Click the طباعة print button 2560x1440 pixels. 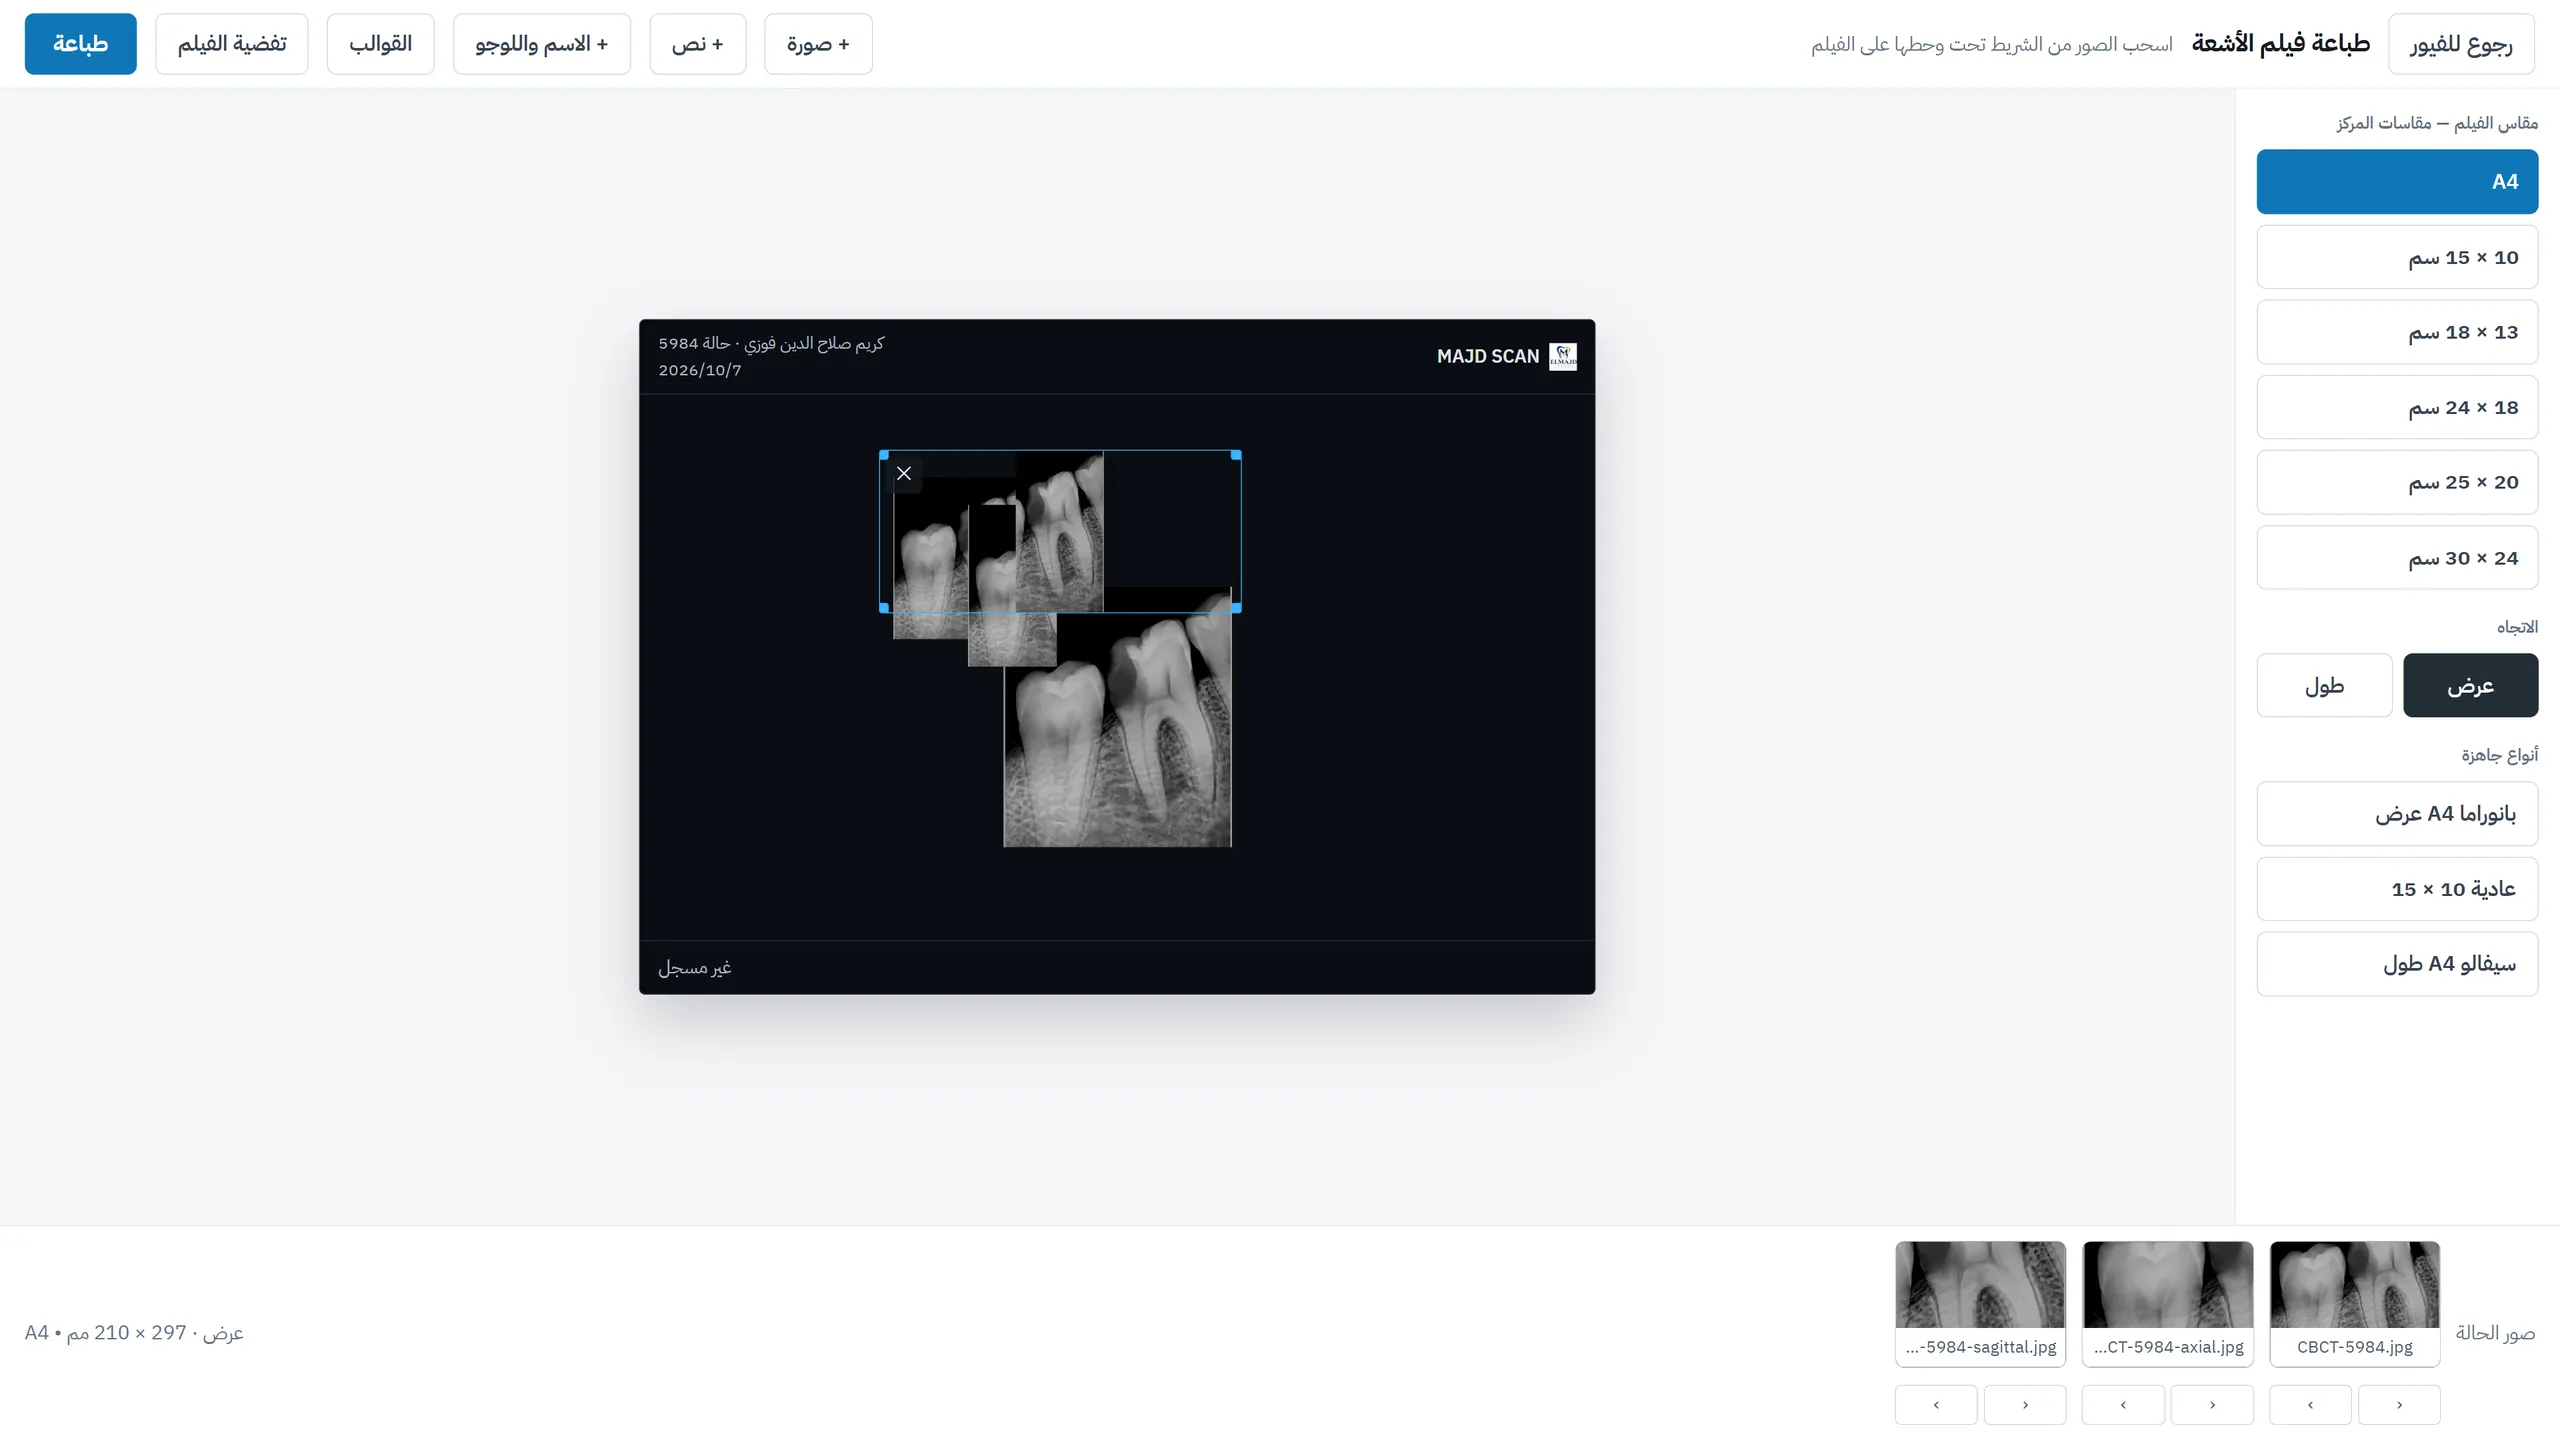(x=81, y=44)
